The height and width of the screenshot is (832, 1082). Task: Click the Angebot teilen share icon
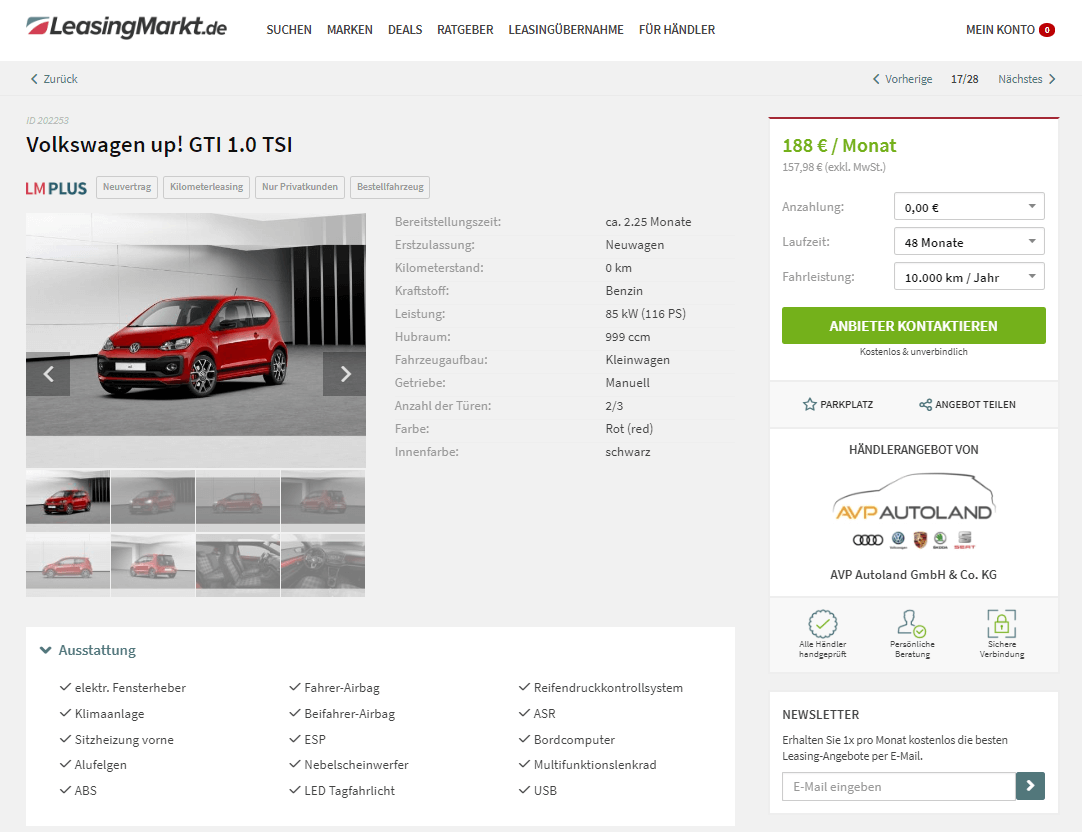pyautogui.click(x=925, y=404)
